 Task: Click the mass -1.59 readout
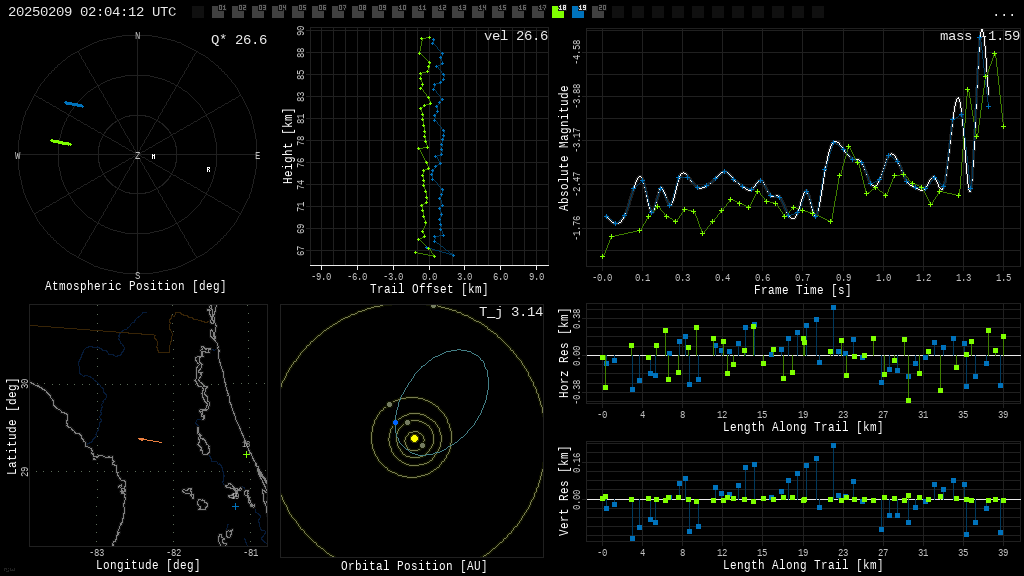pos(979,36)
